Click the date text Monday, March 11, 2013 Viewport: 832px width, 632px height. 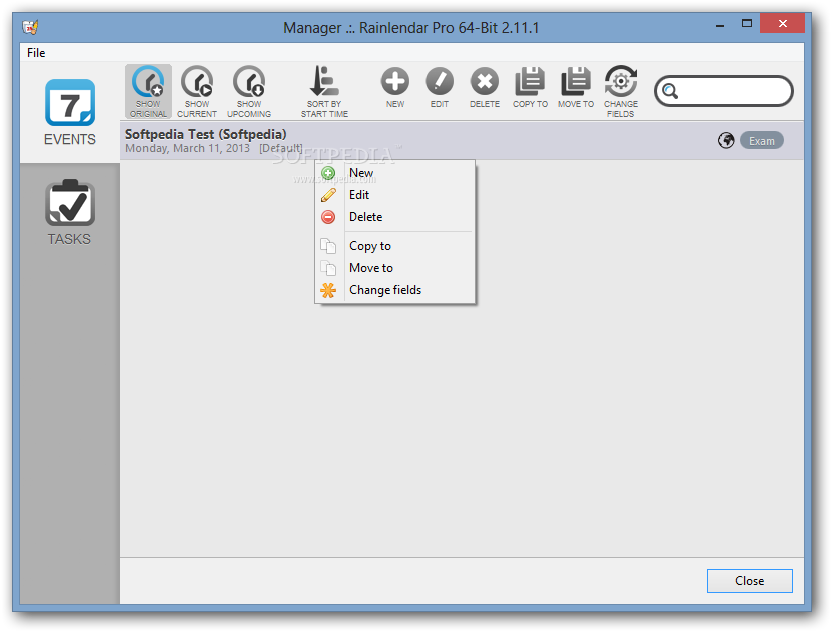187,148
